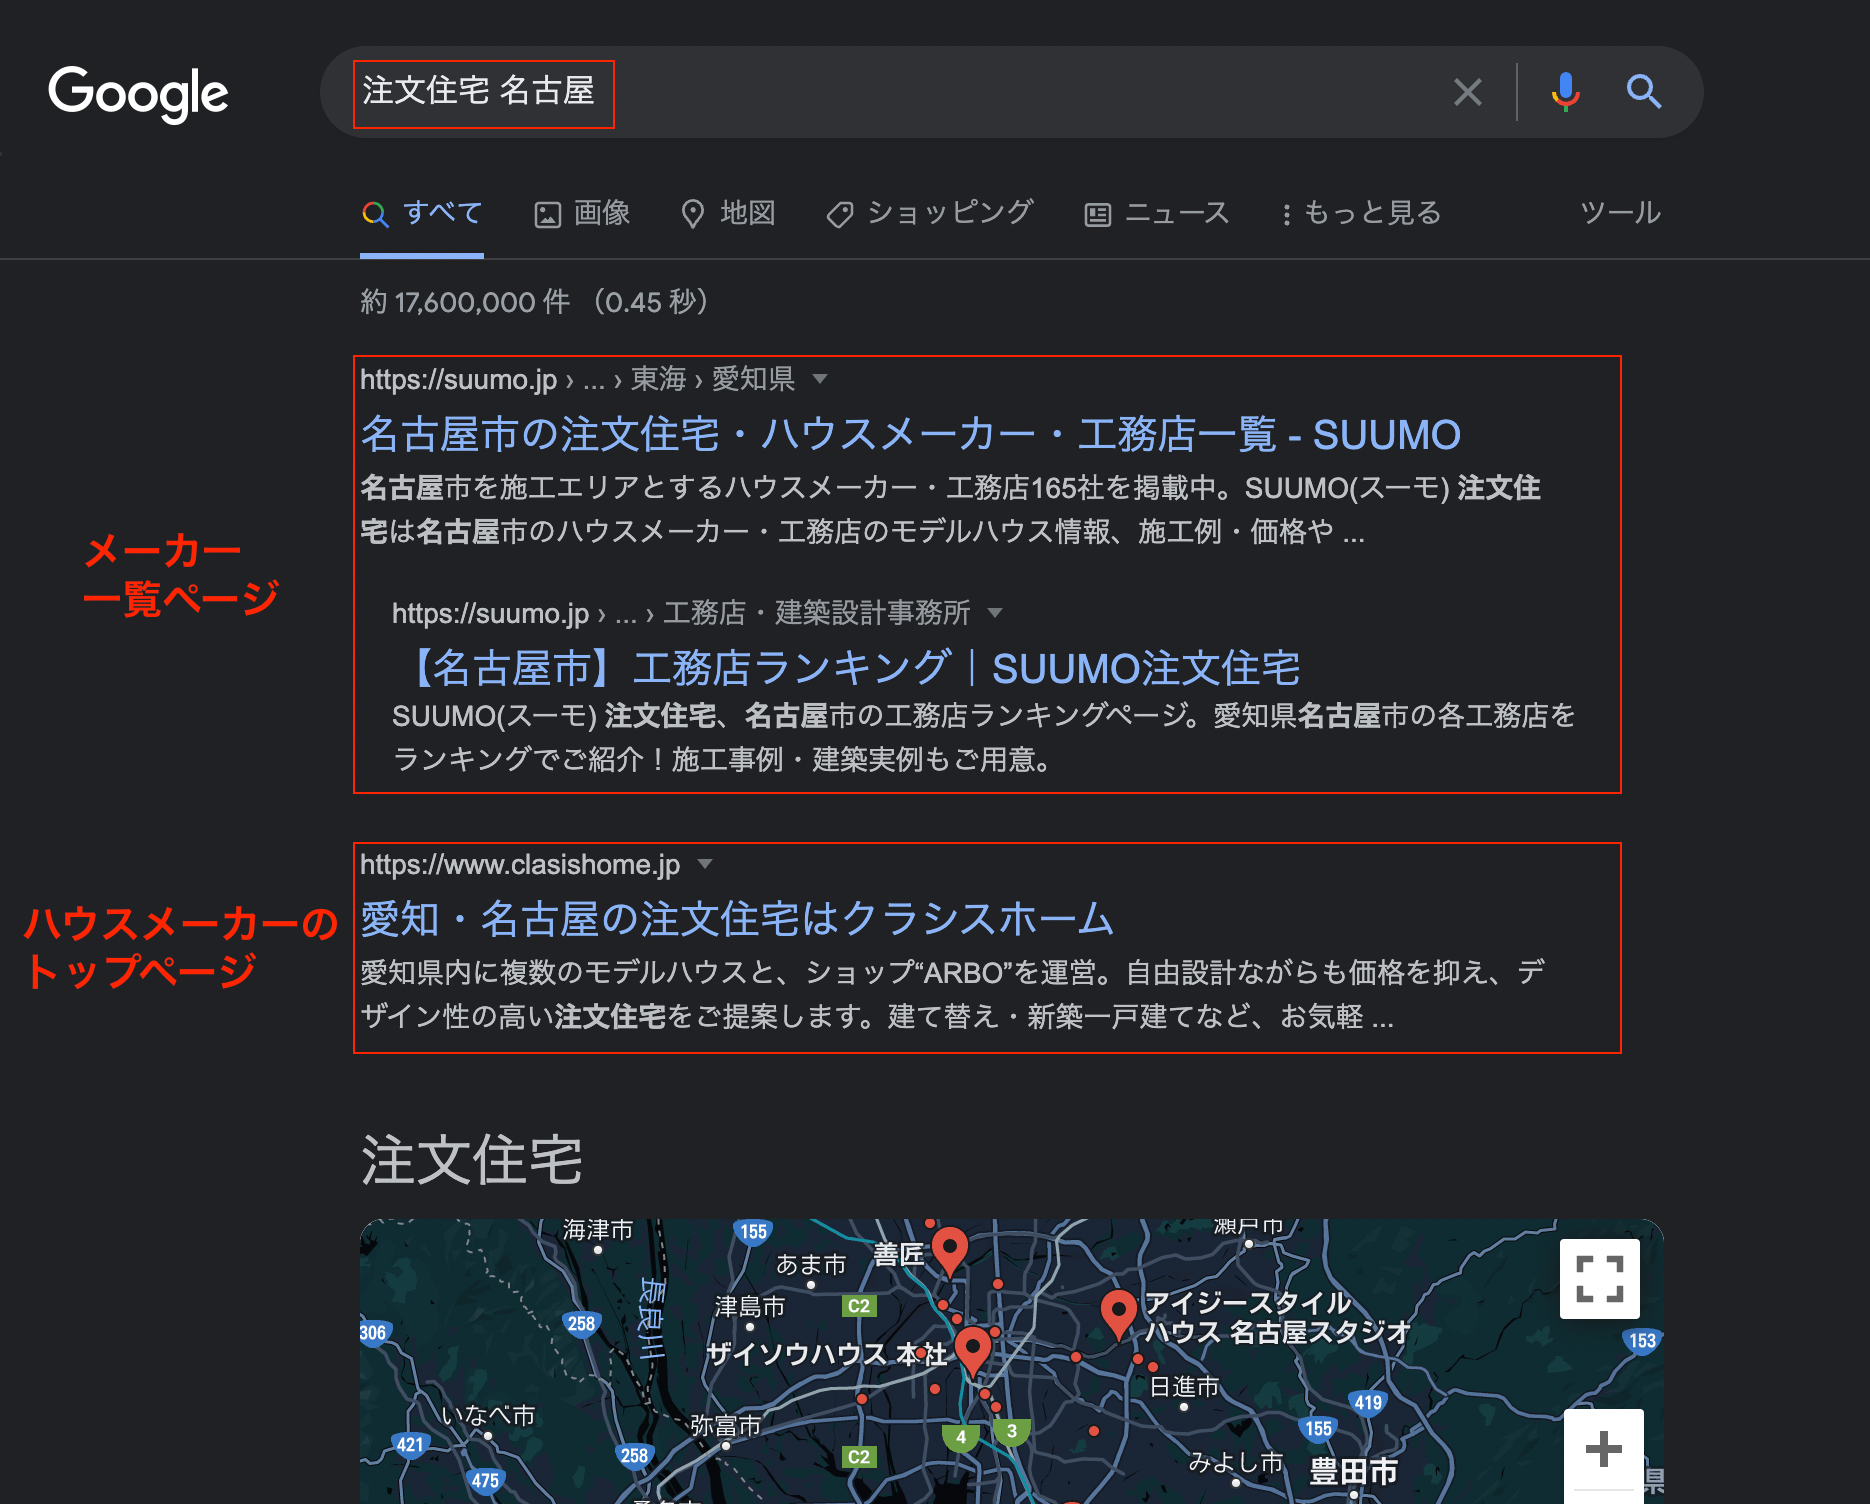Start voice search with the microphone icon
The image size is (1870, 1504).
(1565, 92)
